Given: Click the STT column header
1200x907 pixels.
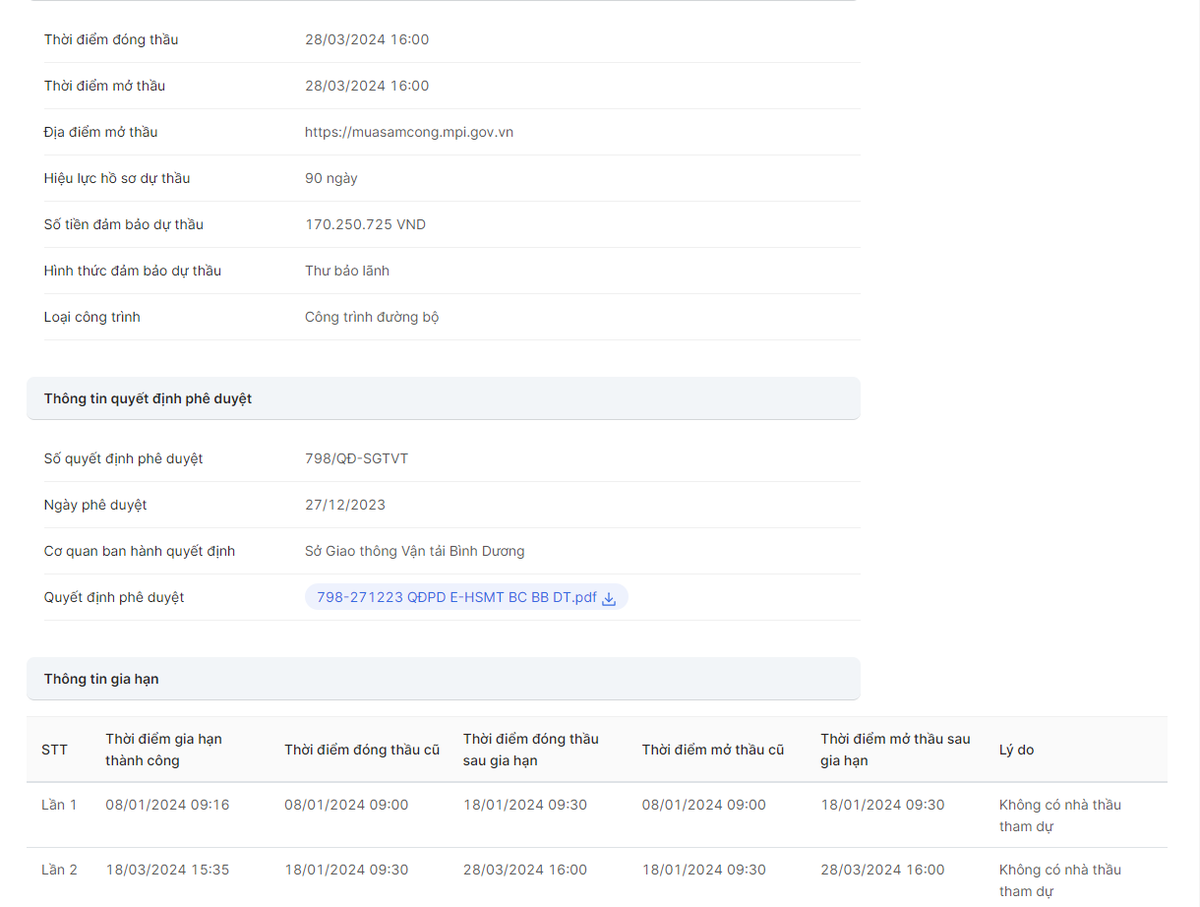Looking at the screenshot, I should (x=54, y=750).
